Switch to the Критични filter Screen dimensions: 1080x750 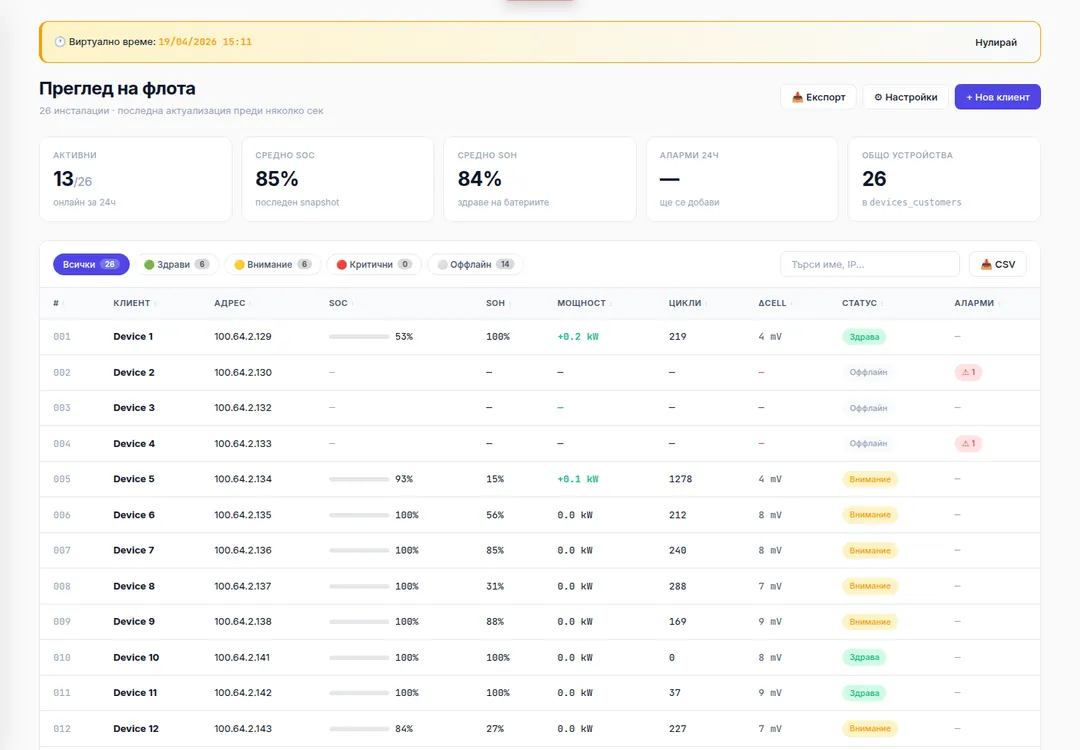point(374,264)
